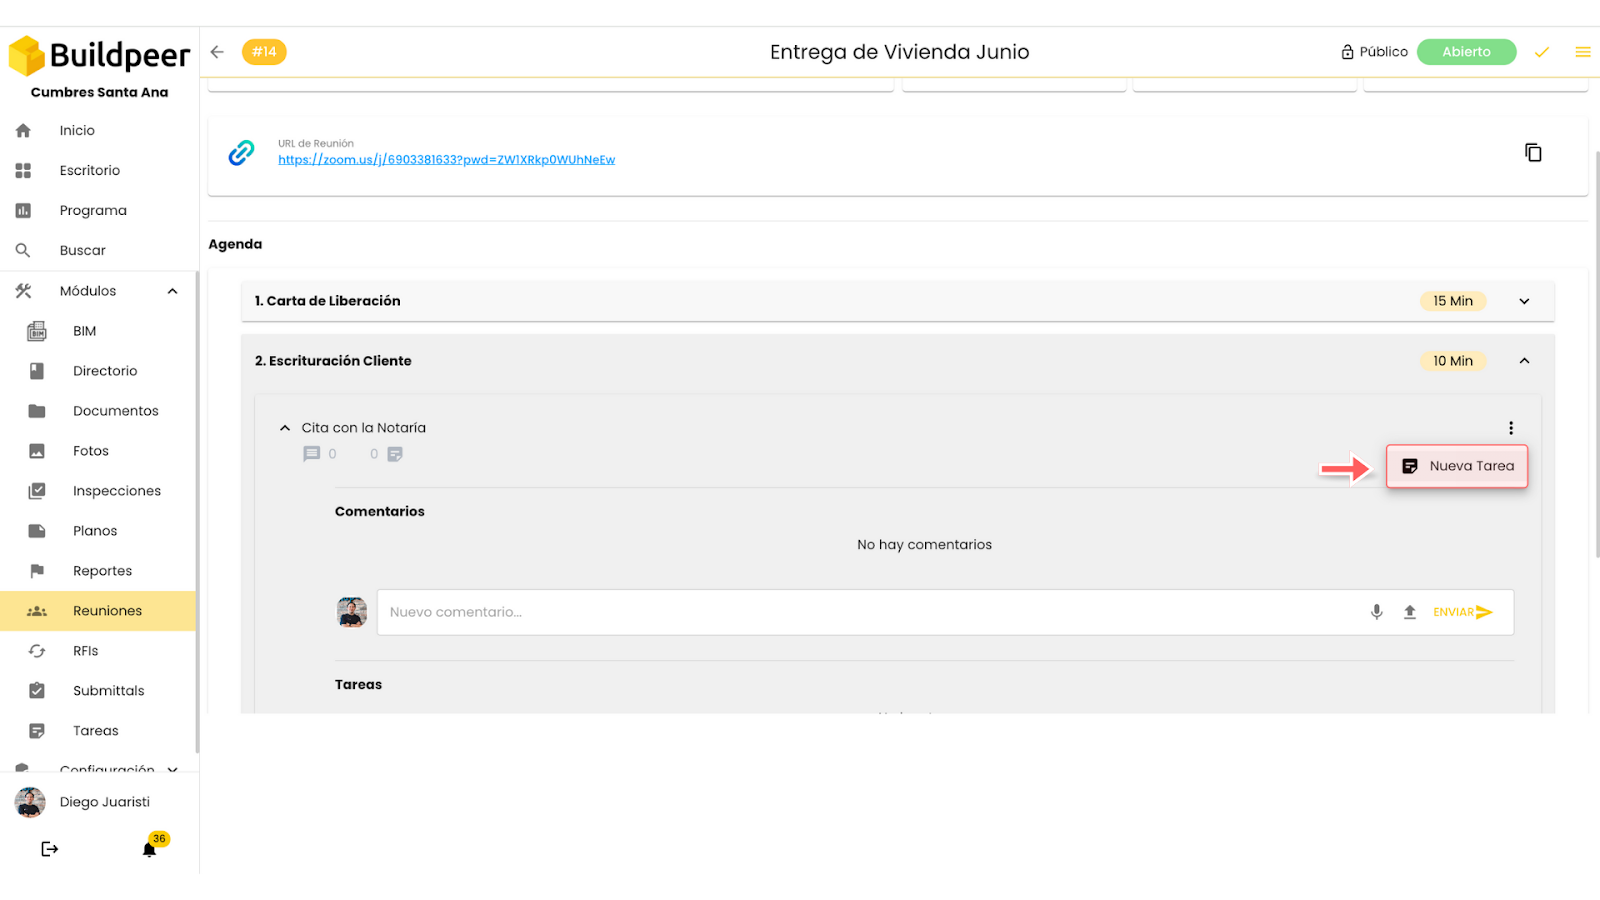
Task: Copy the meeting URL with copy icon
Action: 1533,153
